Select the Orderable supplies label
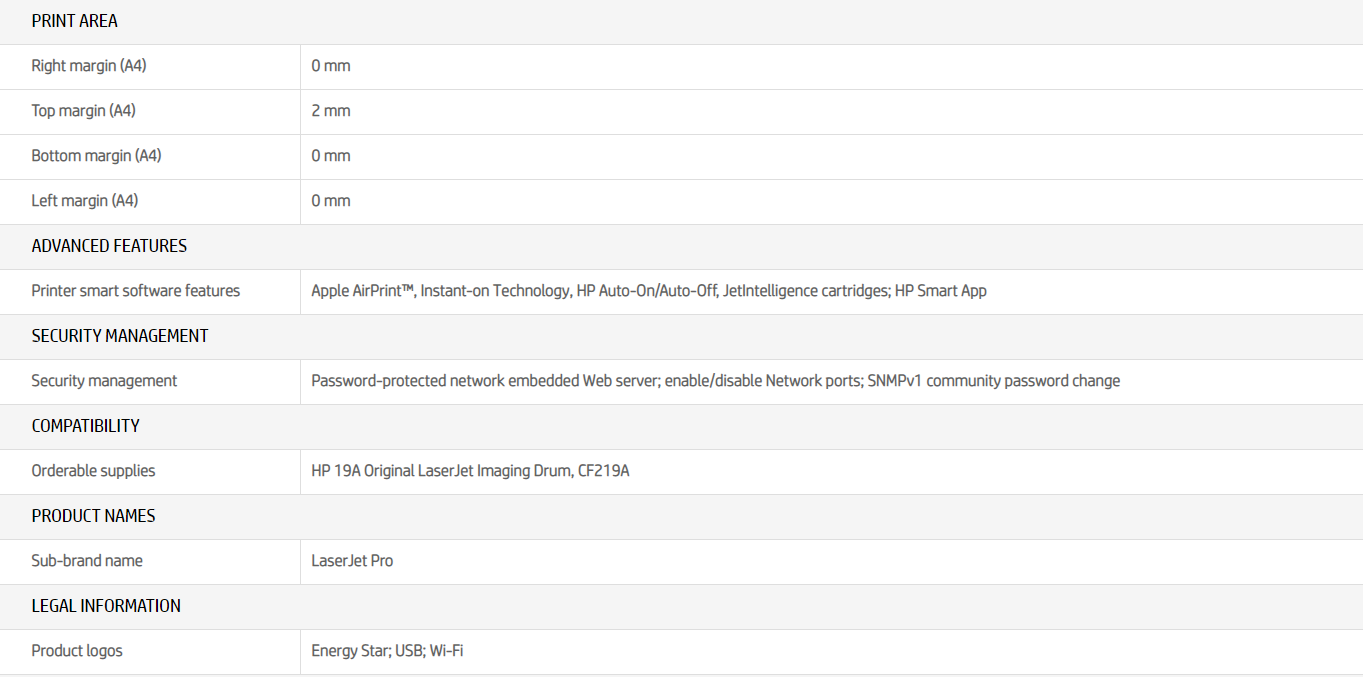1364x677 pixels. click(x=93, y=471)
